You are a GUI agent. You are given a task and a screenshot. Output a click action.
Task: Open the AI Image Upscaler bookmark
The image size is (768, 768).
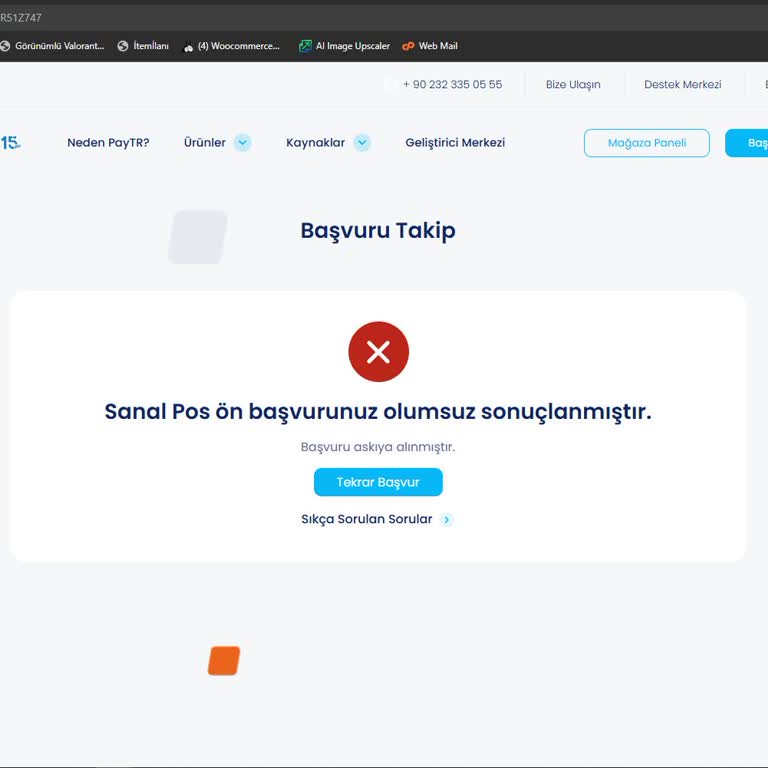pyautogui.click(x=345, y=46)
